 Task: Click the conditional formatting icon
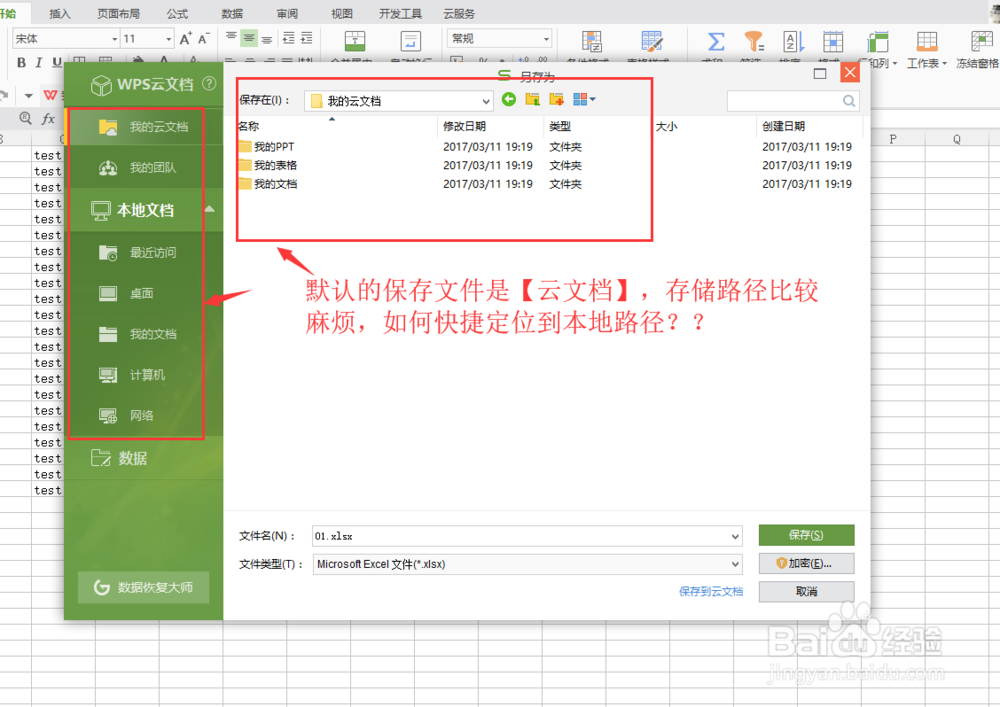(592, 43)
